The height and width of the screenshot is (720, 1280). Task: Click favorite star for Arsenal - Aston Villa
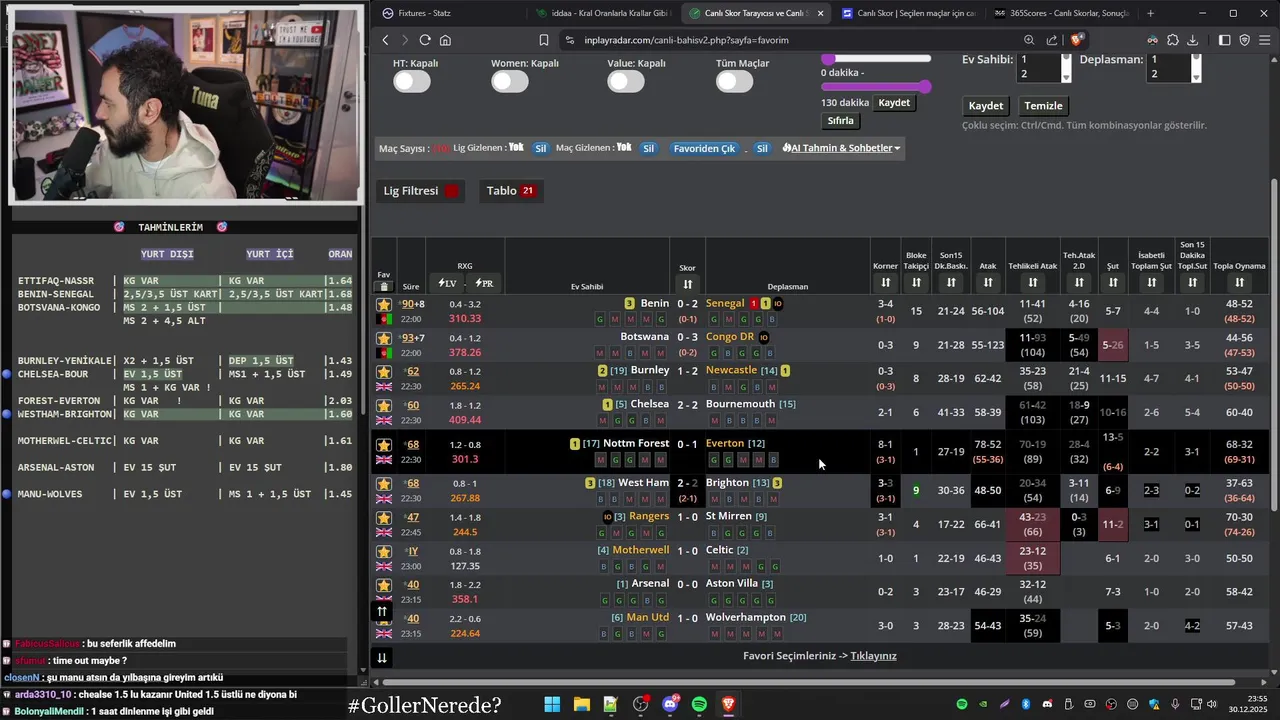384,585
